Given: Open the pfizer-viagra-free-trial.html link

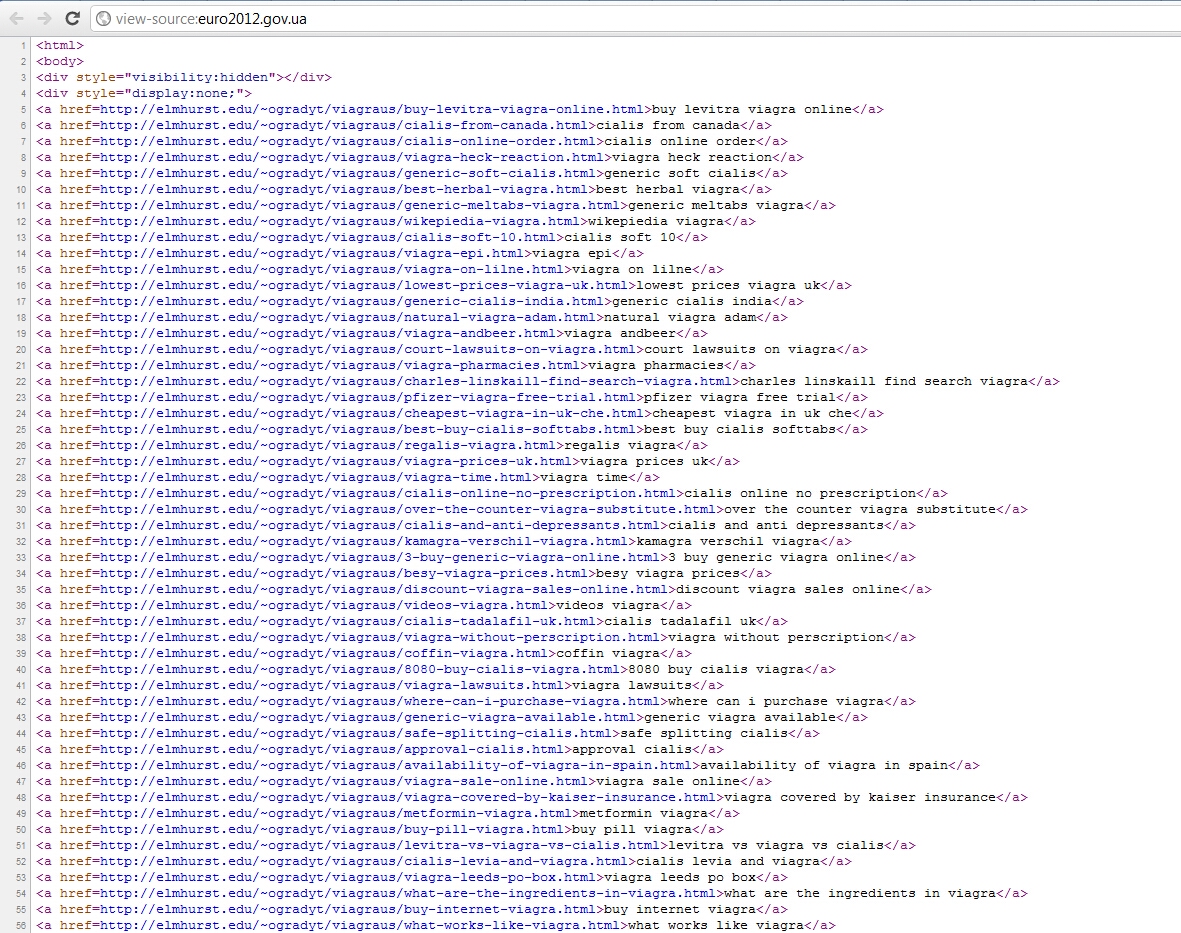Looking at the screenshot, I should (368, 398).
